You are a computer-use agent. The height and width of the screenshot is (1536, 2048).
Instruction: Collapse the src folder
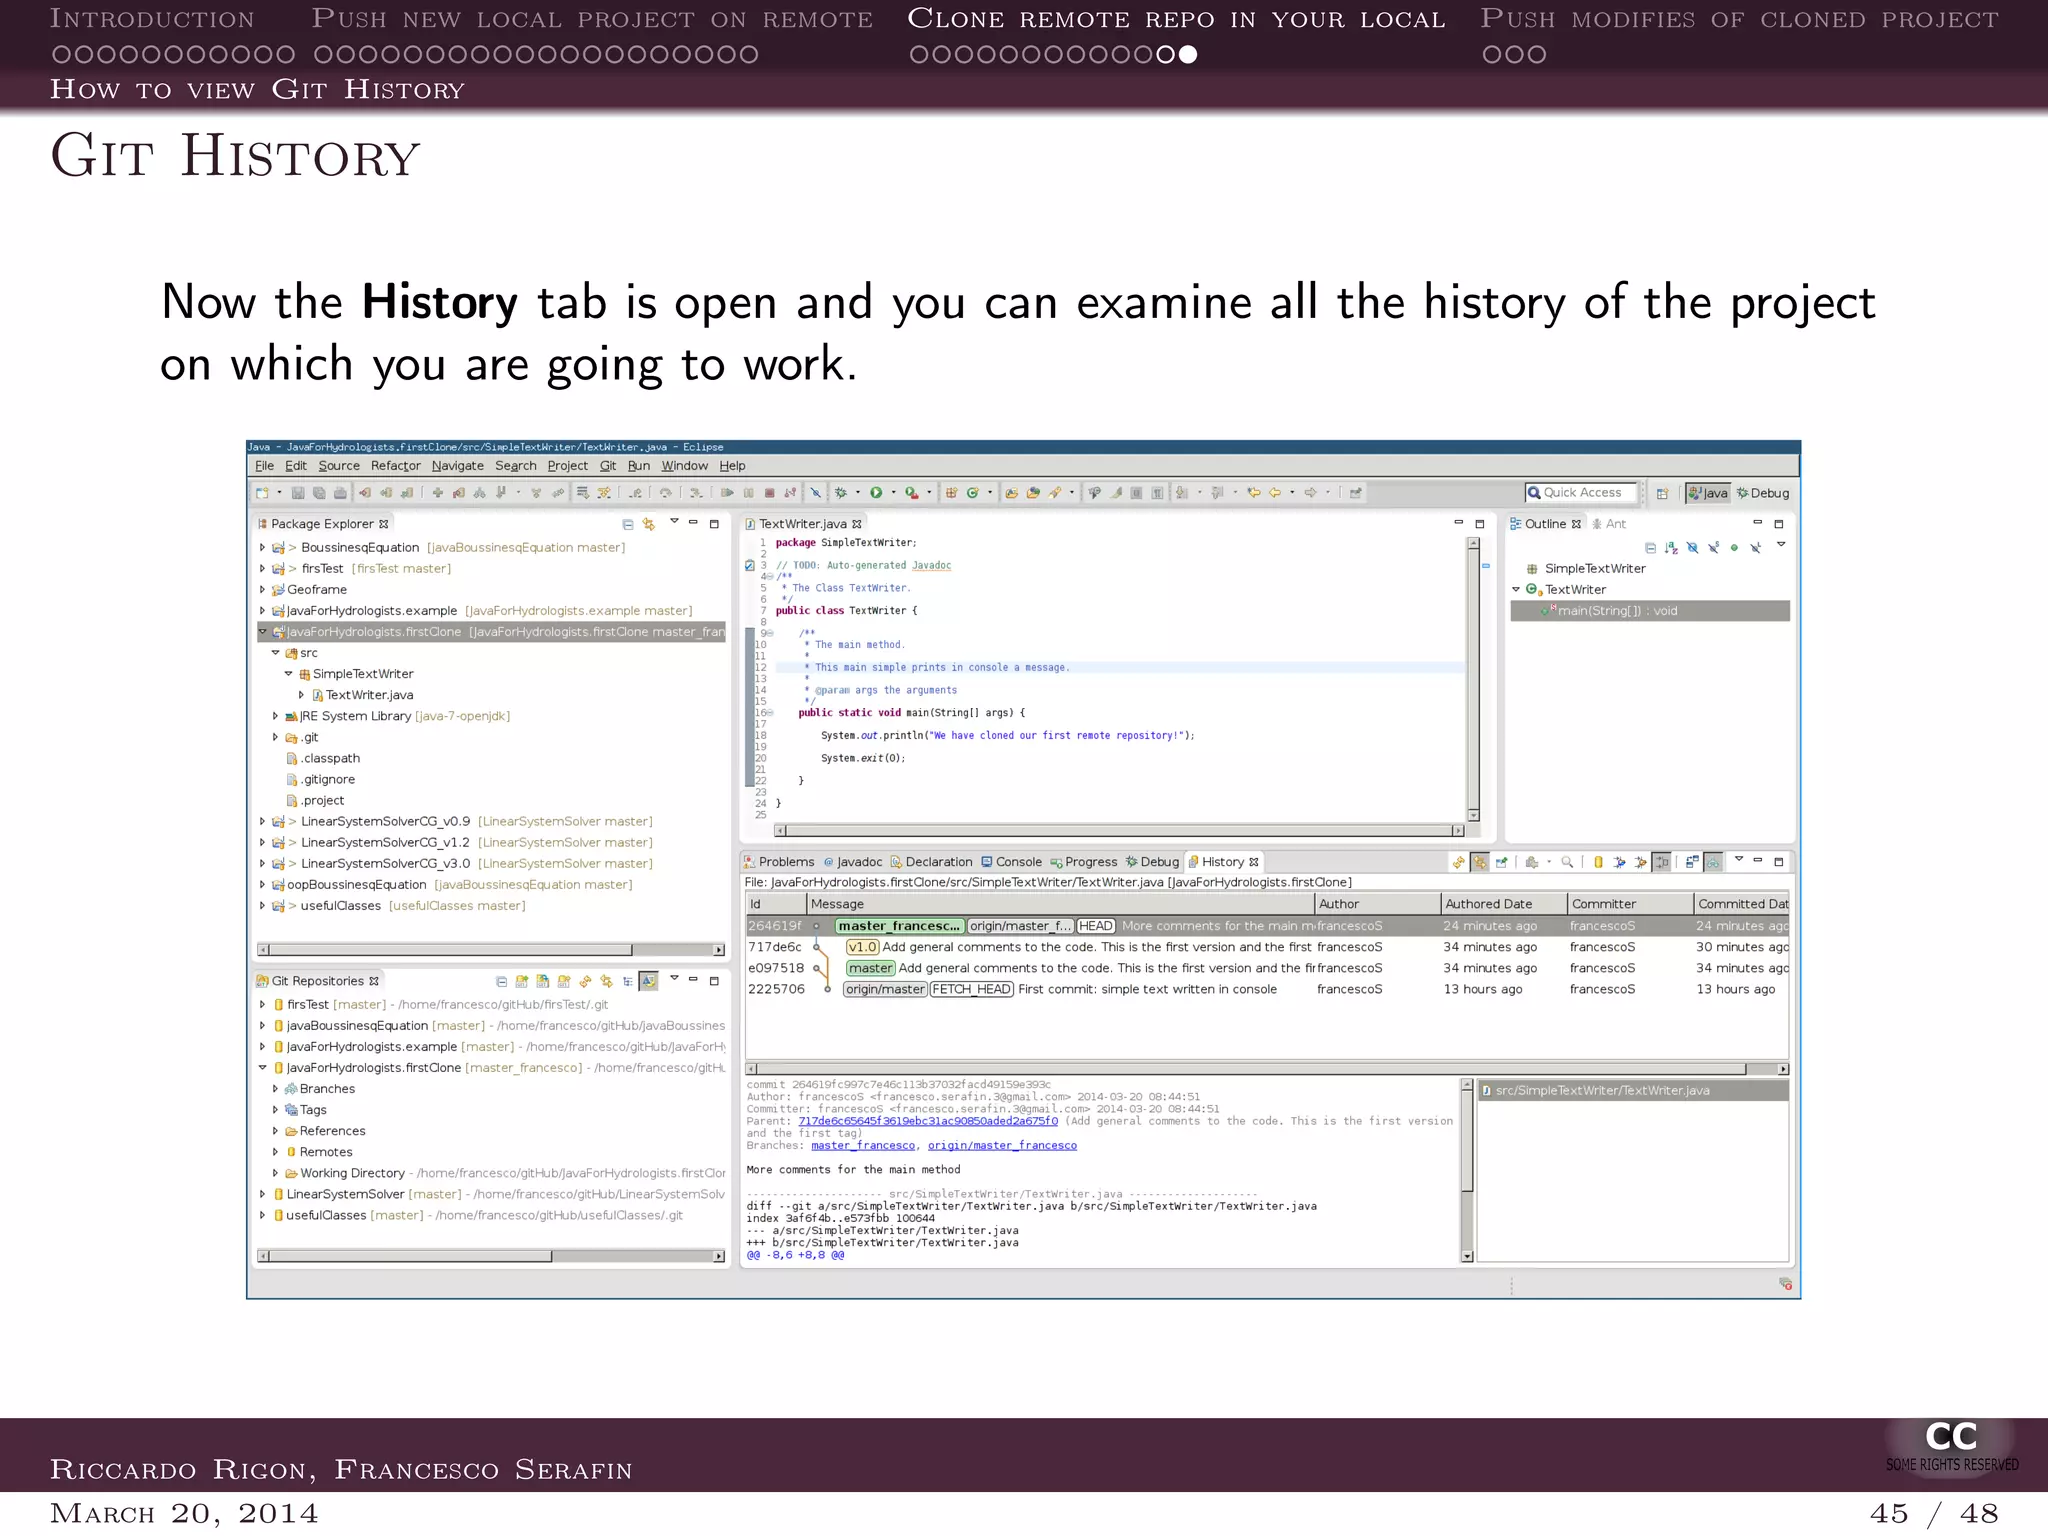point(276,653)
